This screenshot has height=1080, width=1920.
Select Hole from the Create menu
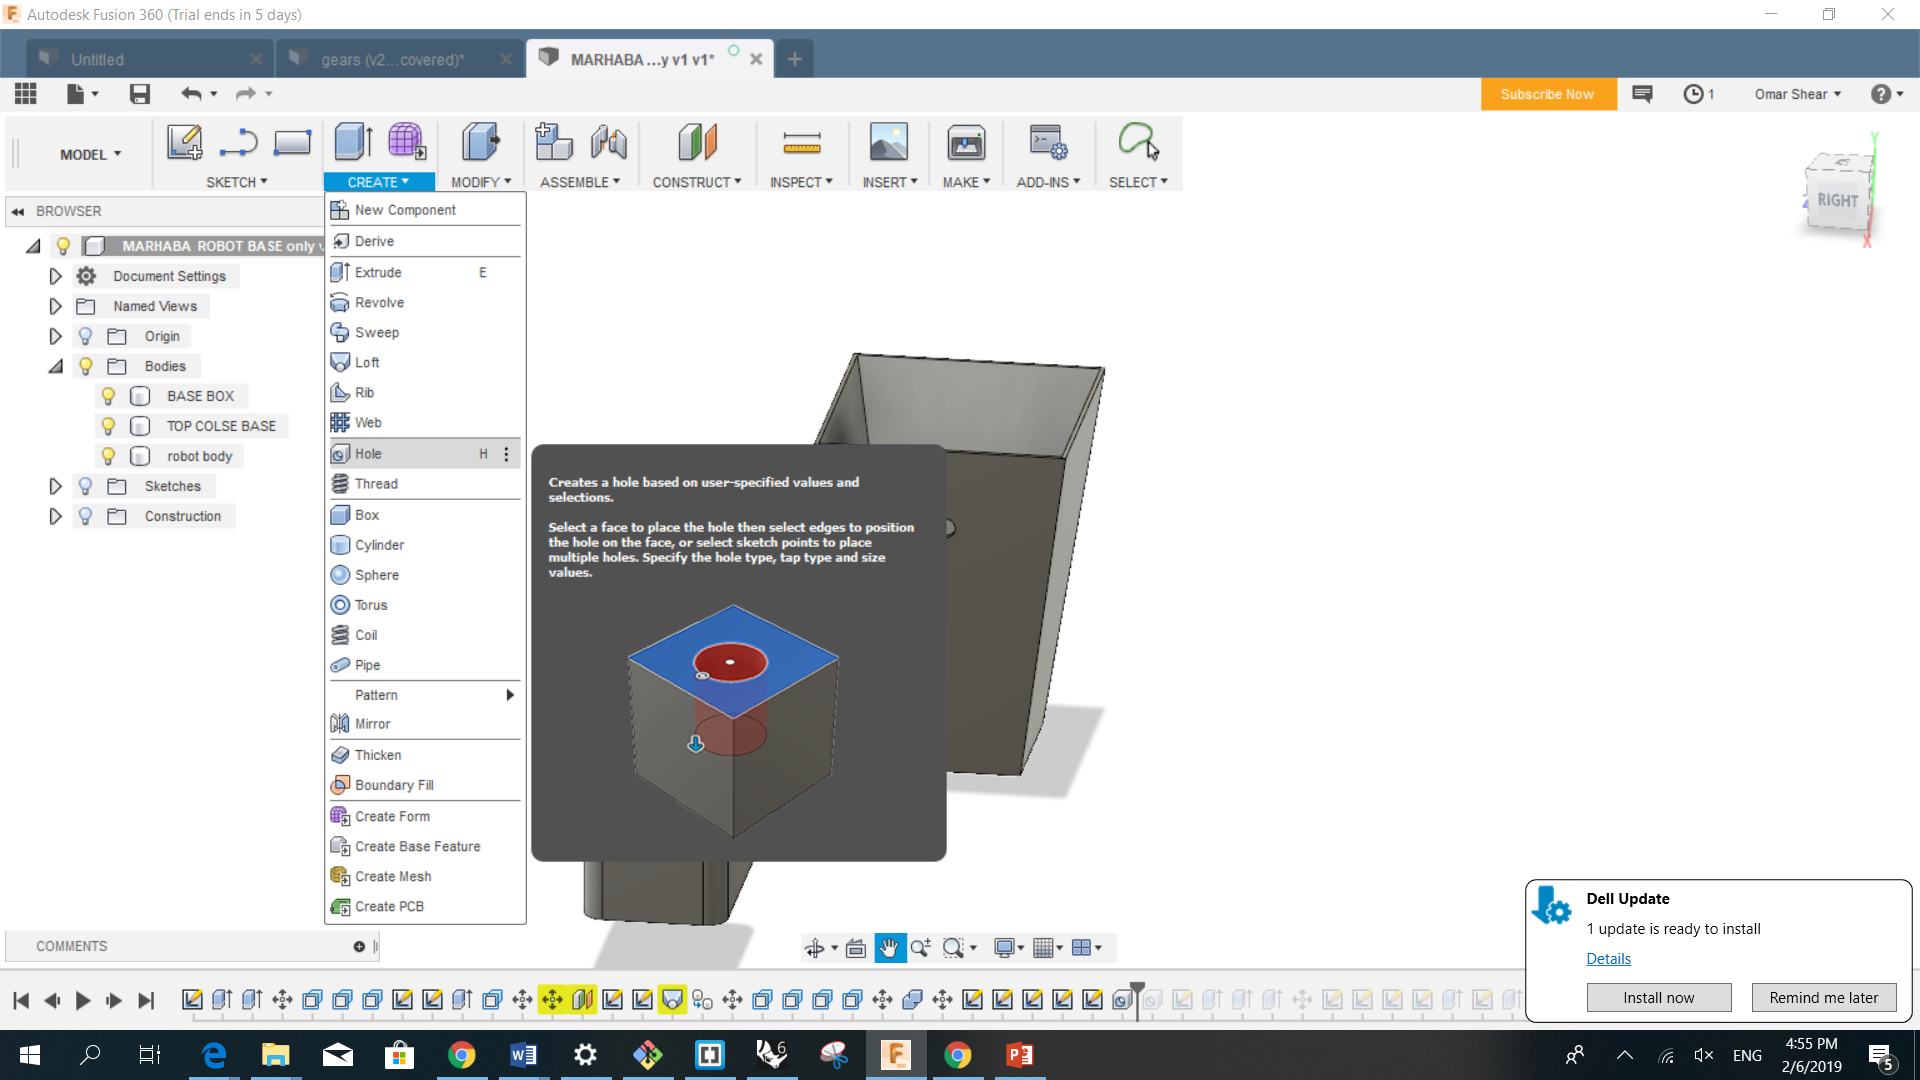coord(425,454)
